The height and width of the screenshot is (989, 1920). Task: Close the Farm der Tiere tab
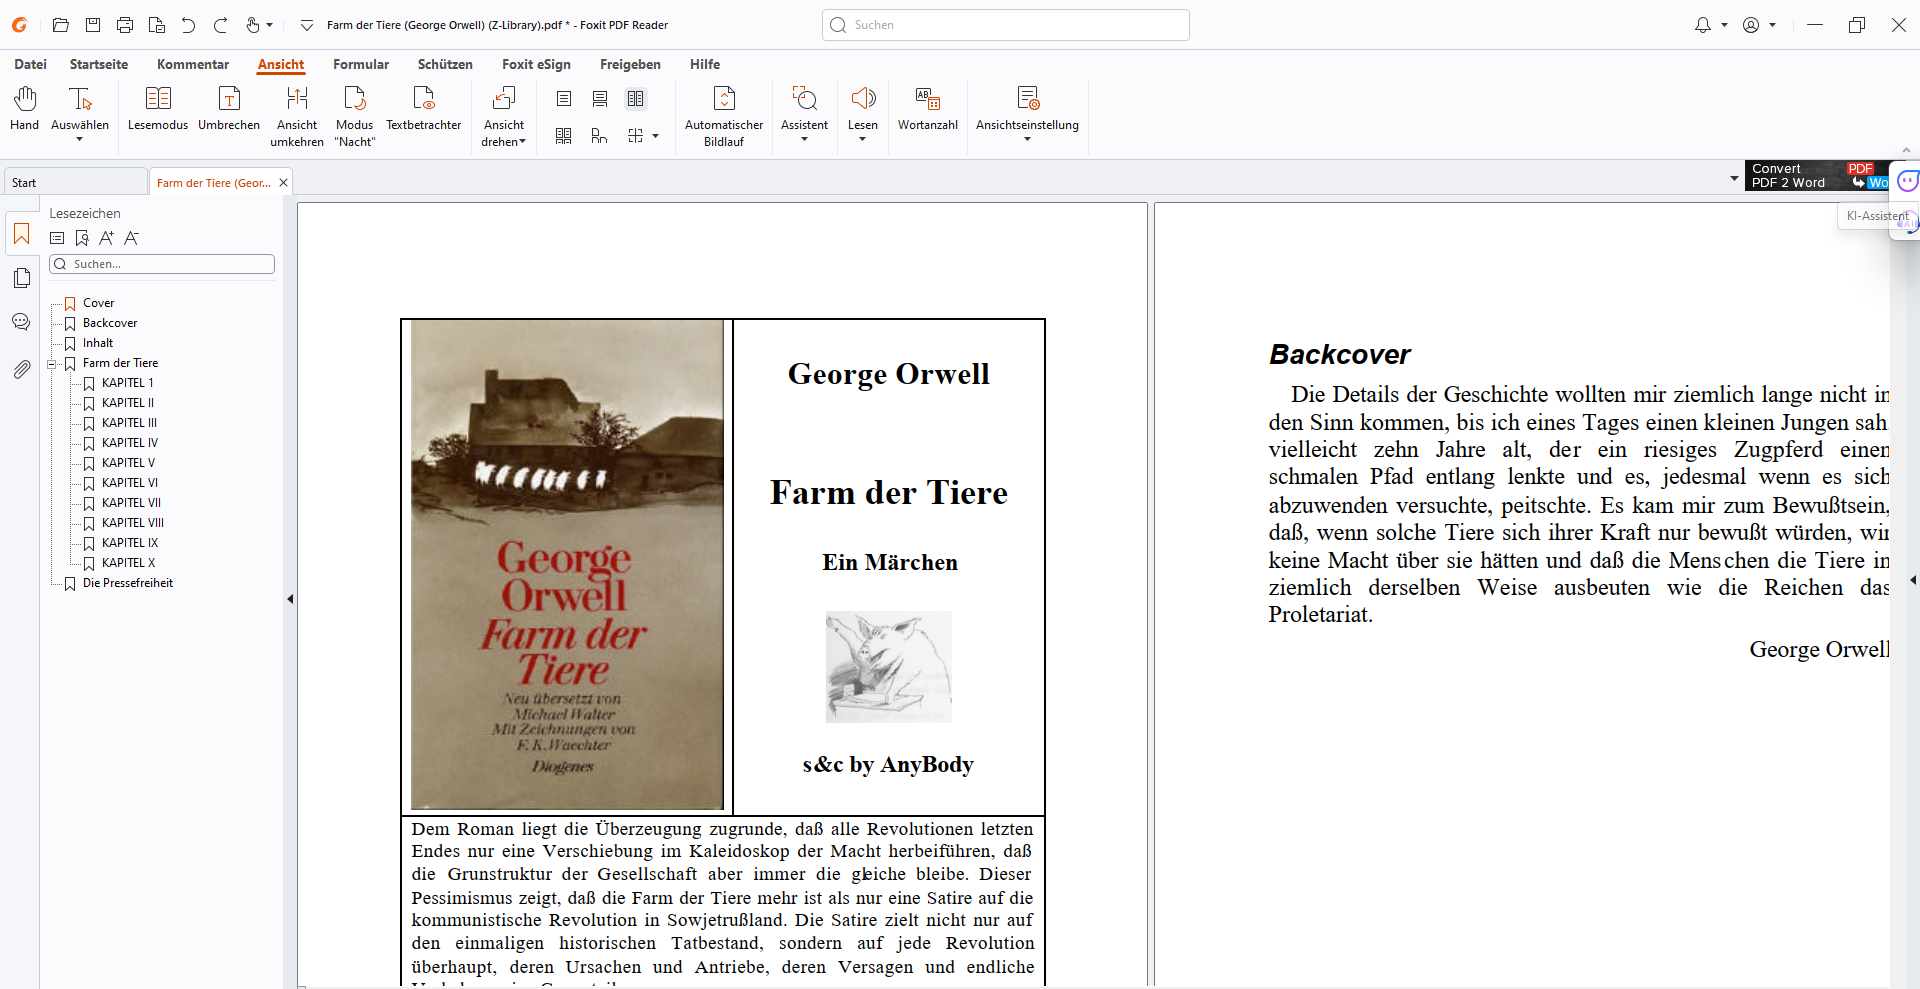tap(283, 183)
